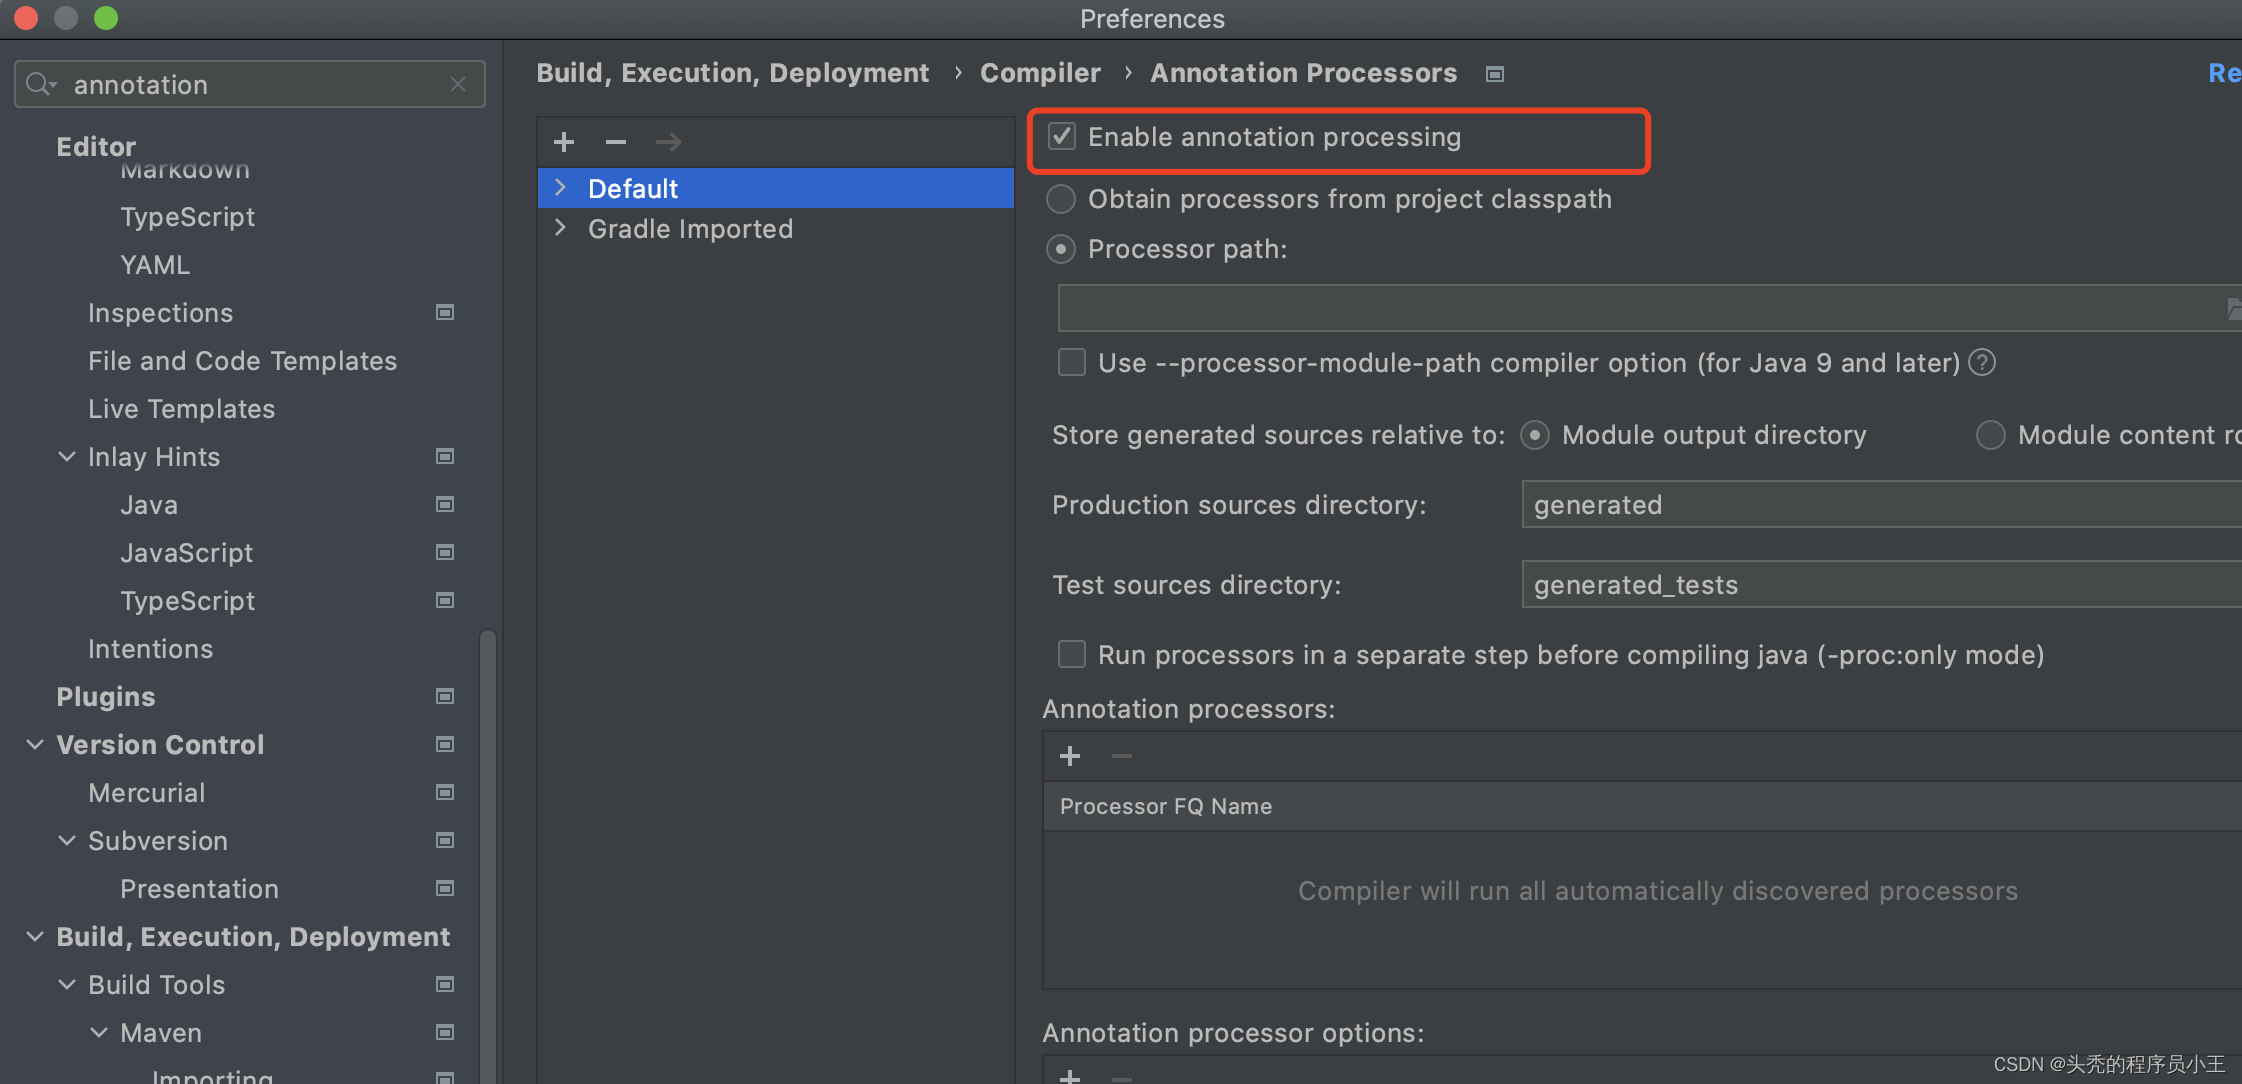This screenshot has height=1084, width=2242.
Task: Open File and Code Templates page
Action: 242,361
